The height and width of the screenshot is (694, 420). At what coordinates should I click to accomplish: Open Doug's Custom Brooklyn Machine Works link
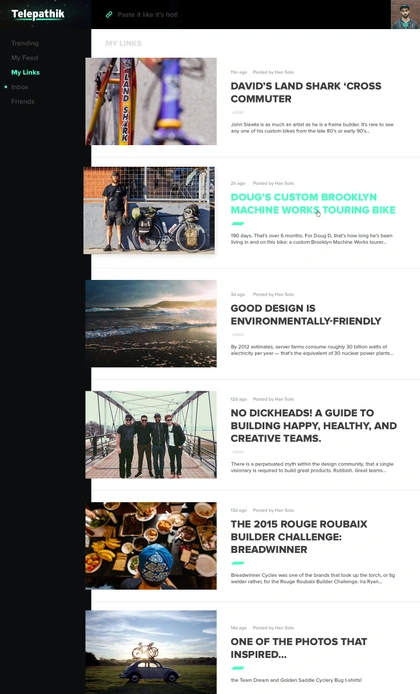(x=313, y=204)
